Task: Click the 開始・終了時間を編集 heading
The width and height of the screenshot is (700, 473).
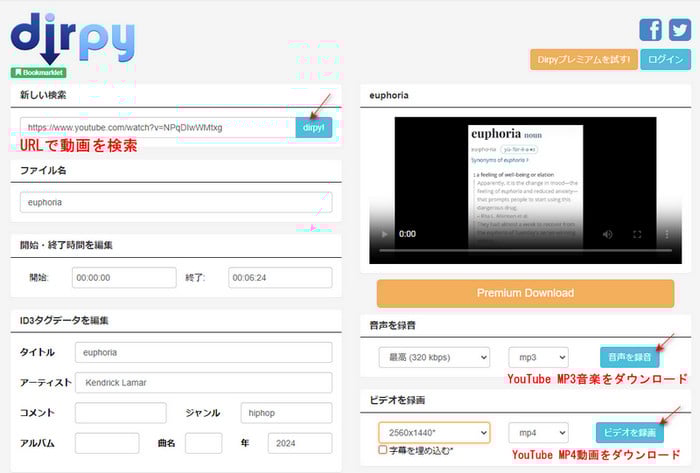Action: click(66, 245)
